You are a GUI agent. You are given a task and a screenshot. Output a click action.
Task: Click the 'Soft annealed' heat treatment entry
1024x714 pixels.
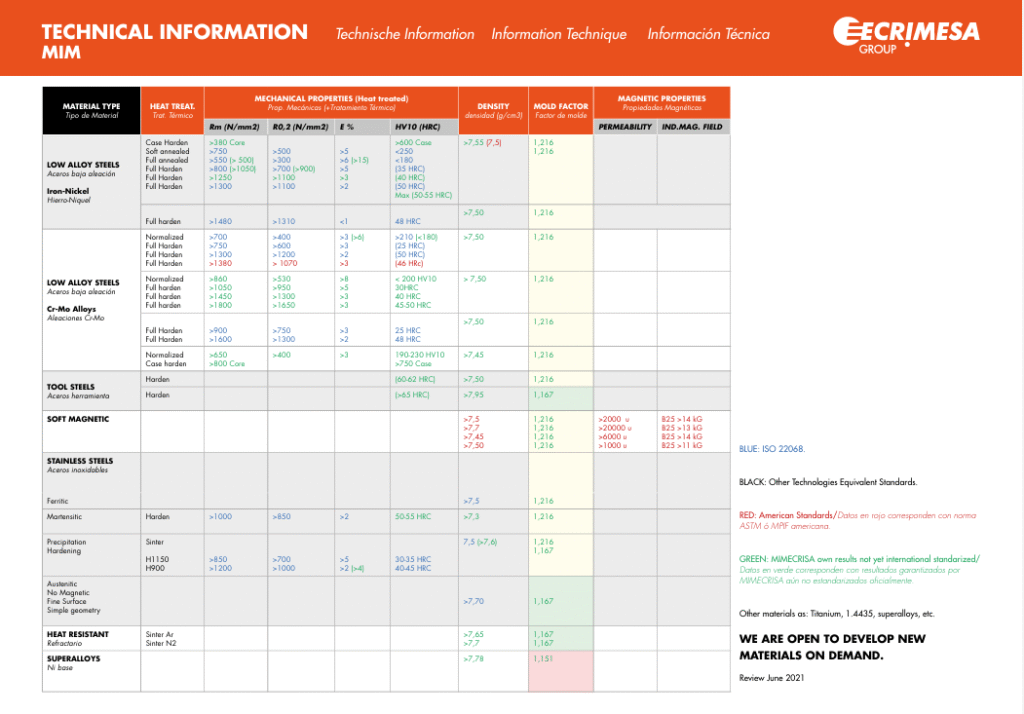(167, 151)
